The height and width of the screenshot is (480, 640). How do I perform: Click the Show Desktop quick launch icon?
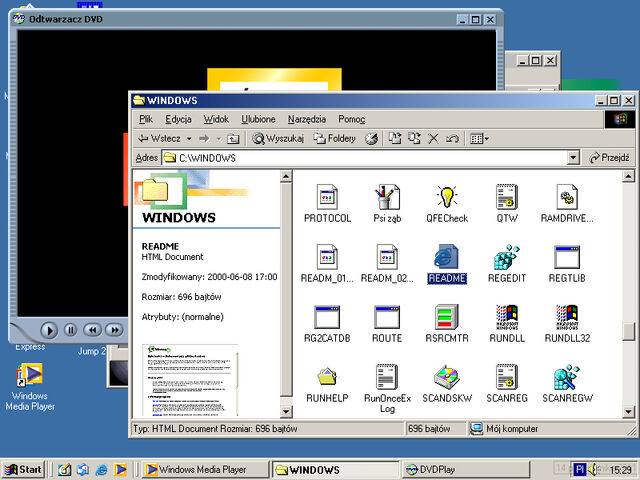[x=64, y=470]
